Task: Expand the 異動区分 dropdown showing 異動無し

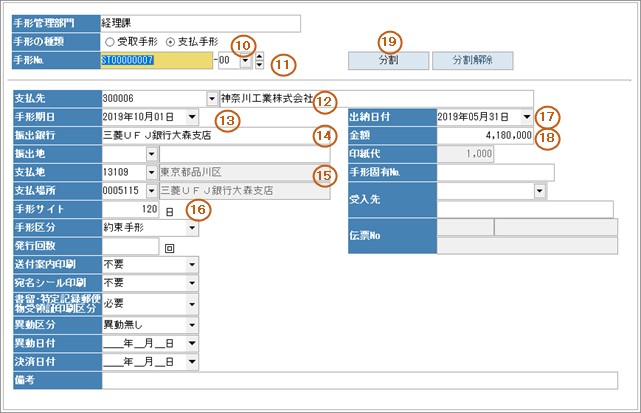Action: (191, 325)
